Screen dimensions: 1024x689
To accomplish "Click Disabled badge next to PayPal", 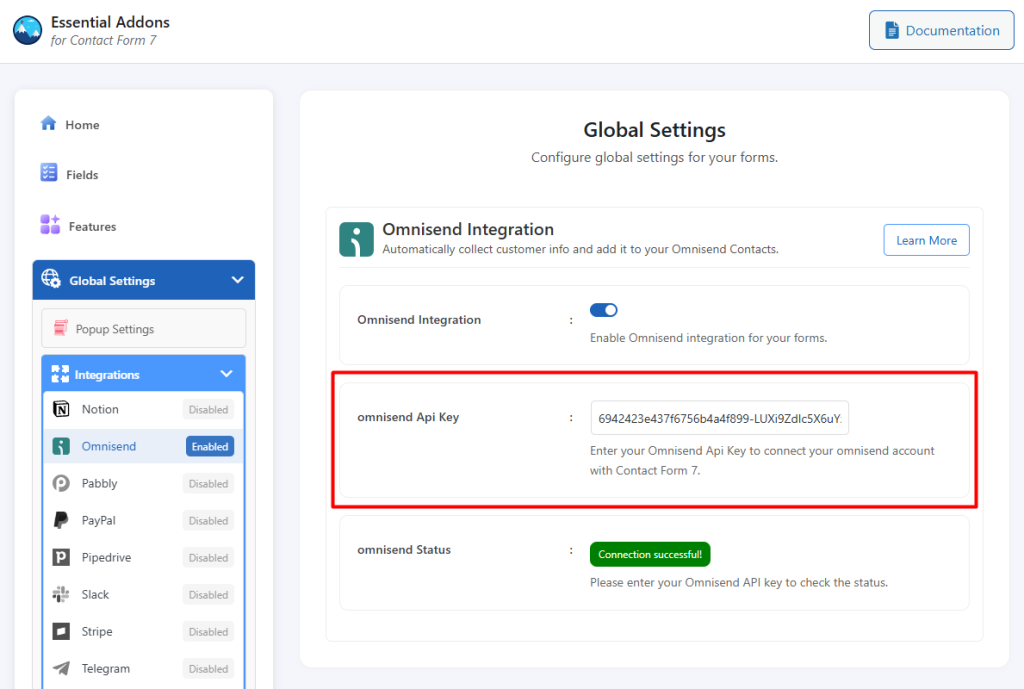I will [x=208, y=521].
